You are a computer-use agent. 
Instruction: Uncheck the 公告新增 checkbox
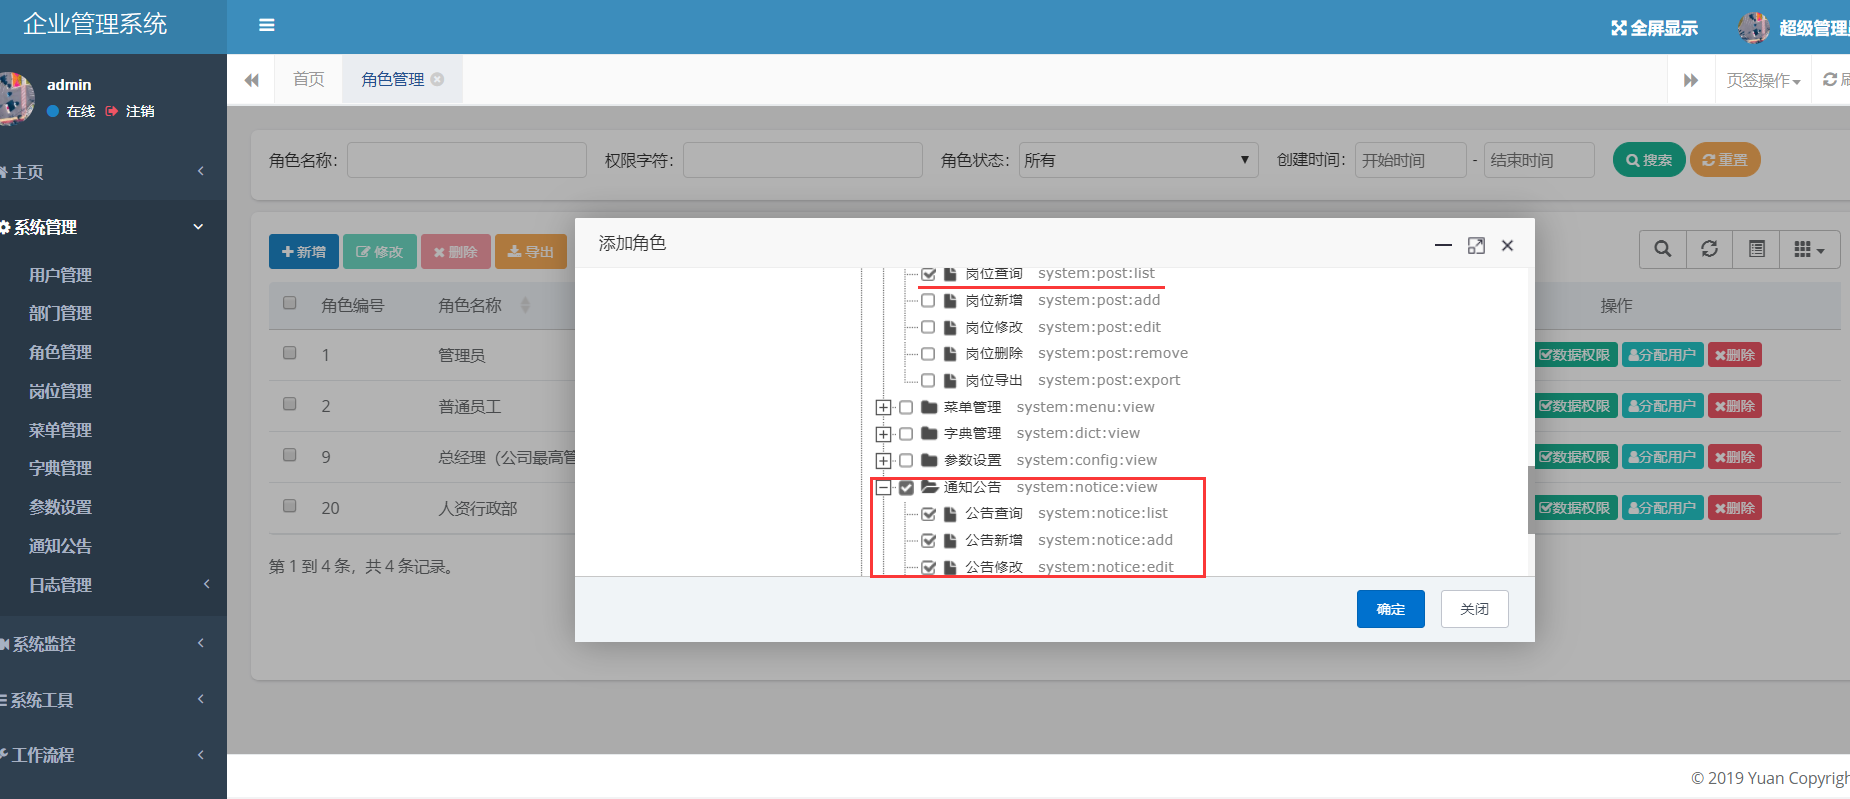pyautogui.click(x=928, y=540)
